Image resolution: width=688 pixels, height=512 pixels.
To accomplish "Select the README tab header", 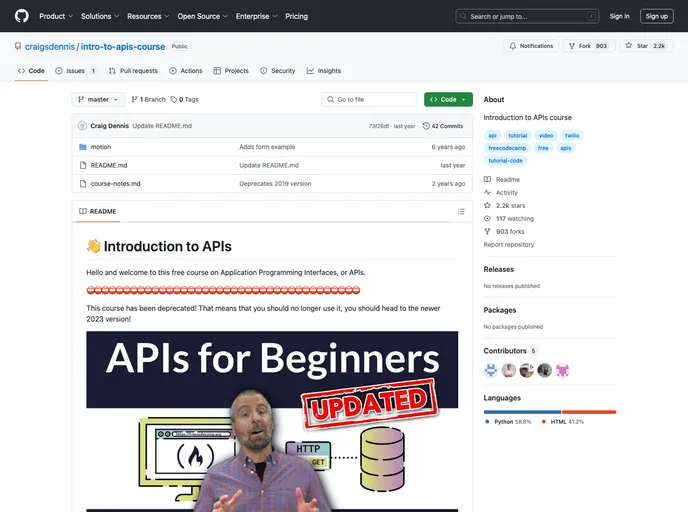I will tap(97, 211).
